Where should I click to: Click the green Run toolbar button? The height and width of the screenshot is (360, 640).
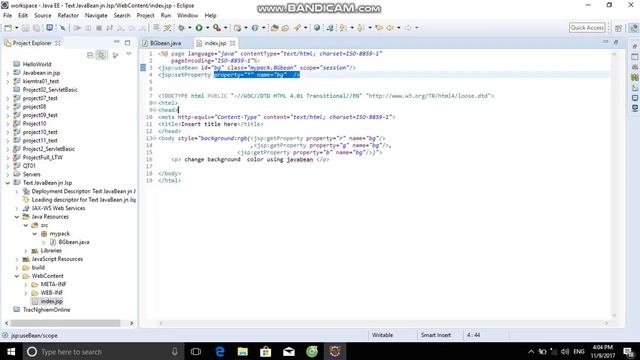coord(199,28)
